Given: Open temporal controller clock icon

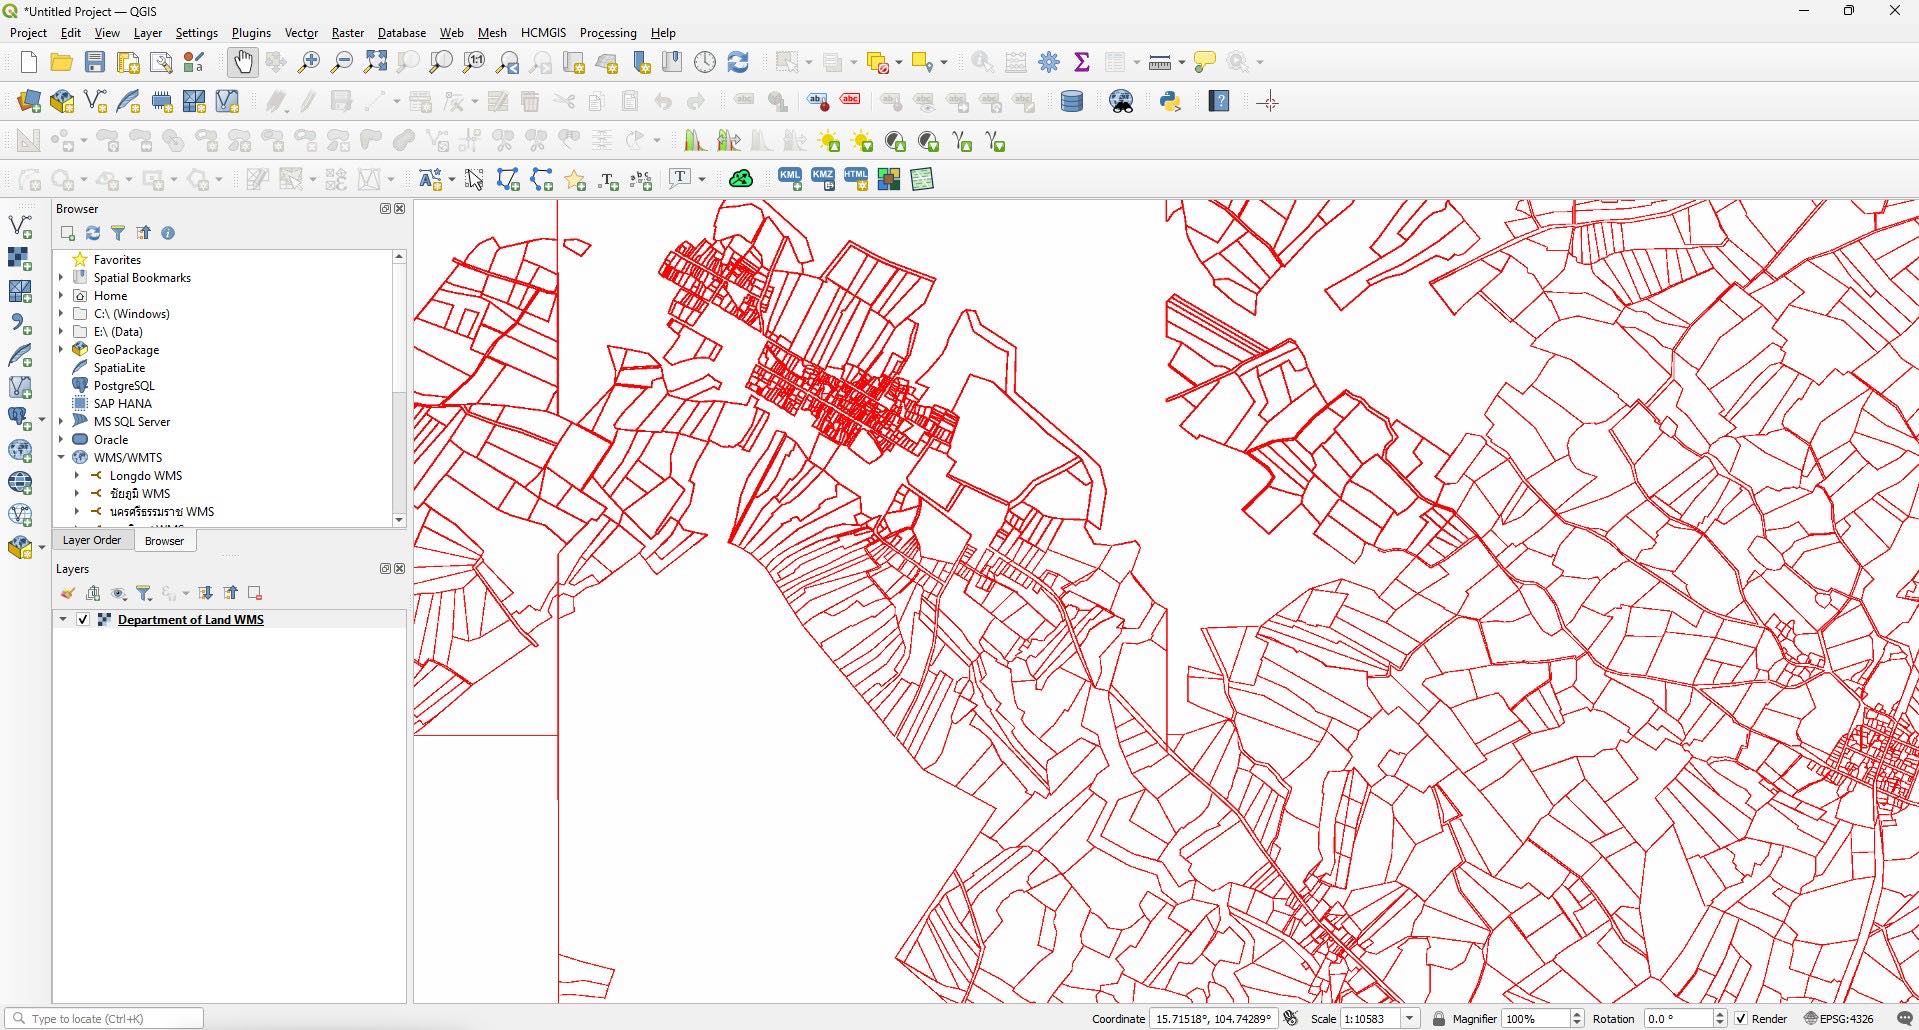Looking at the screenshot, I should [705, 62].
